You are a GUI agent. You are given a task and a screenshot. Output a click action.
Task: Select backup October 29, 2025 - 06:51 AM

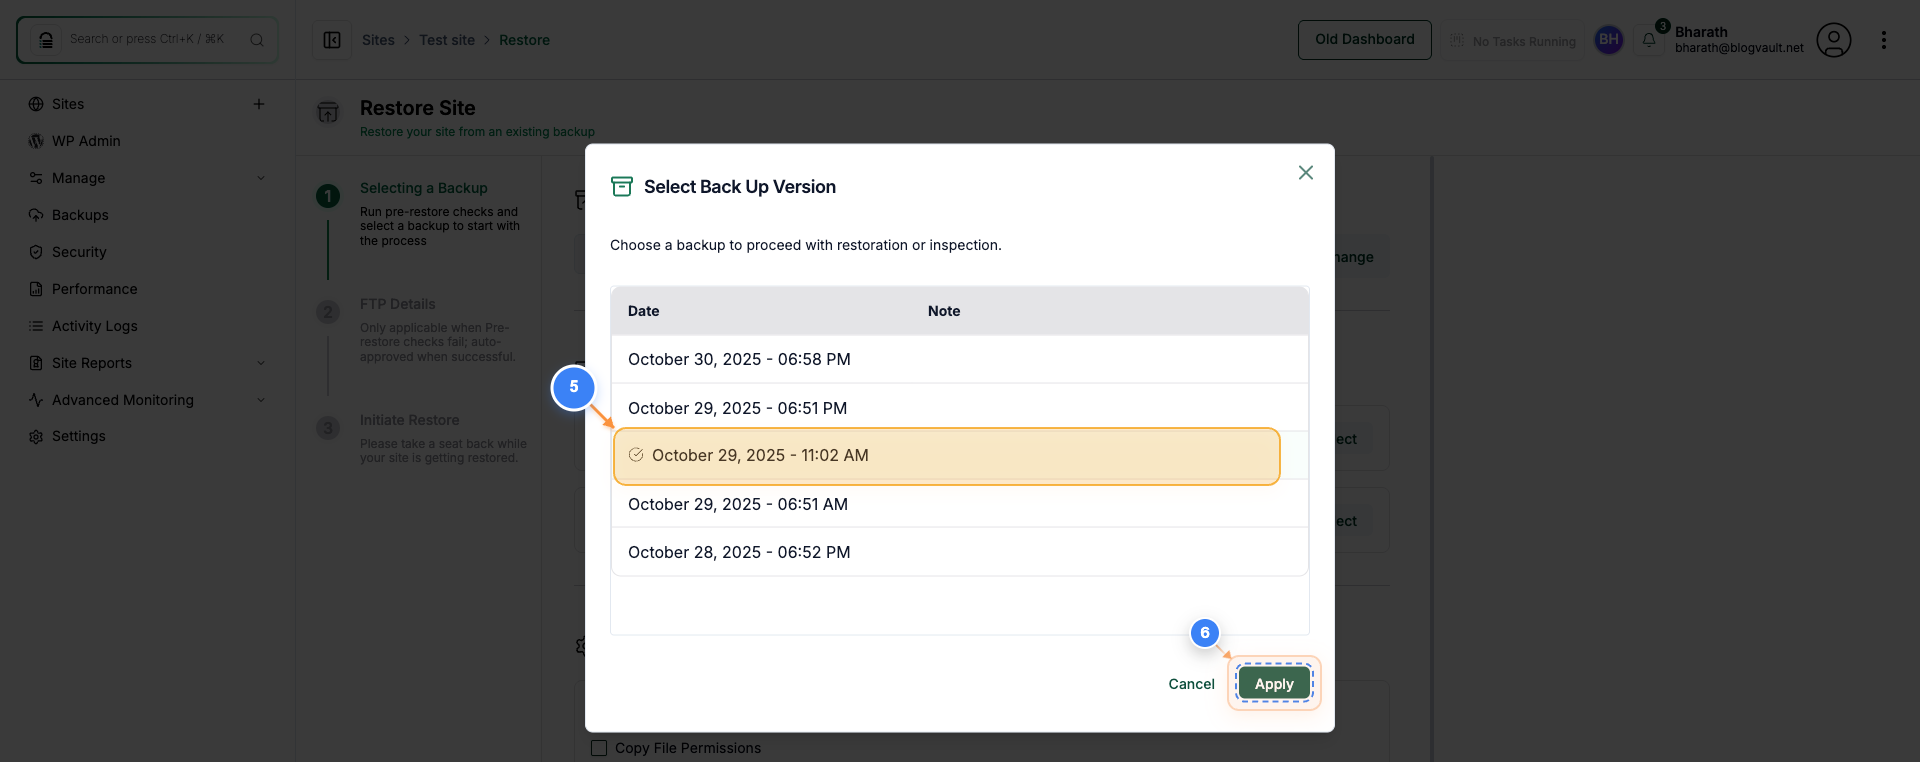tap(960, 504)
